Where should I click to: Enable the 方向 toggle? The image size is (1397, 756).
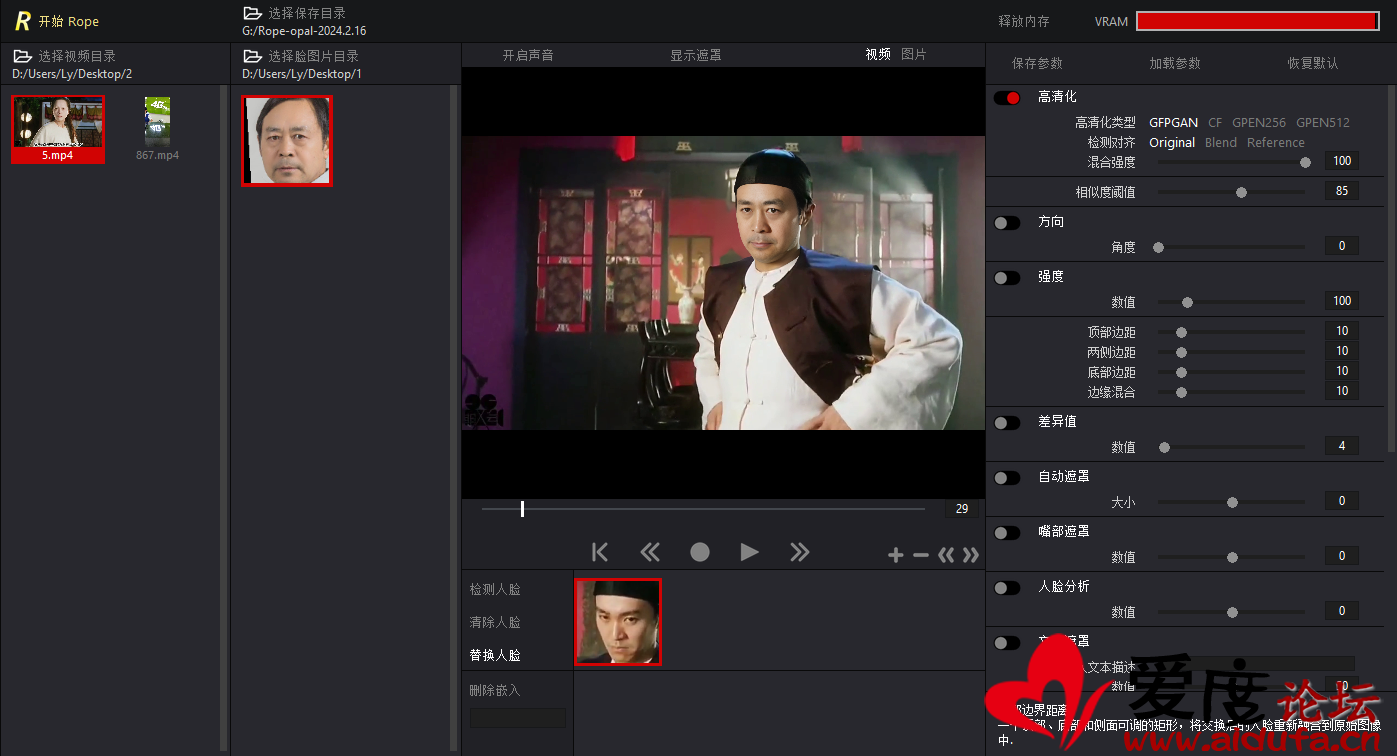pos(1007,222)
